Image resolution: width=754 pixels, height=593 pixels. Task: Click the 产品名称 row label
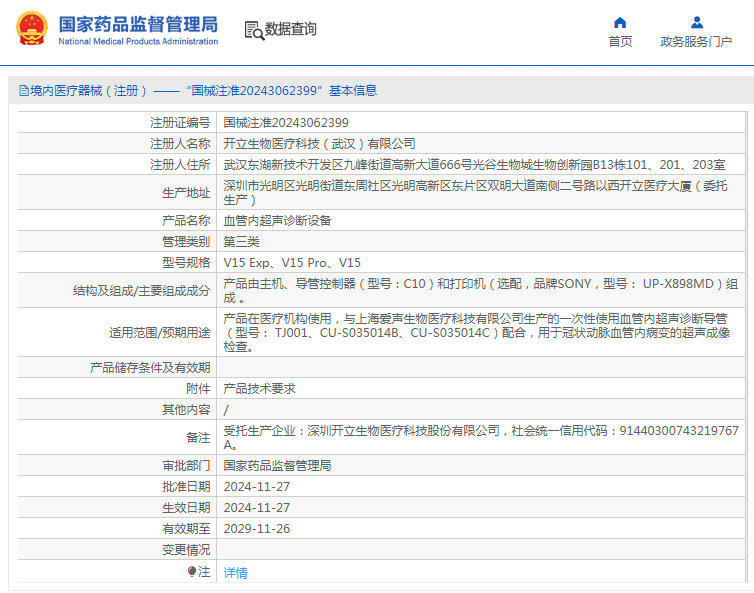coord(187,220)
